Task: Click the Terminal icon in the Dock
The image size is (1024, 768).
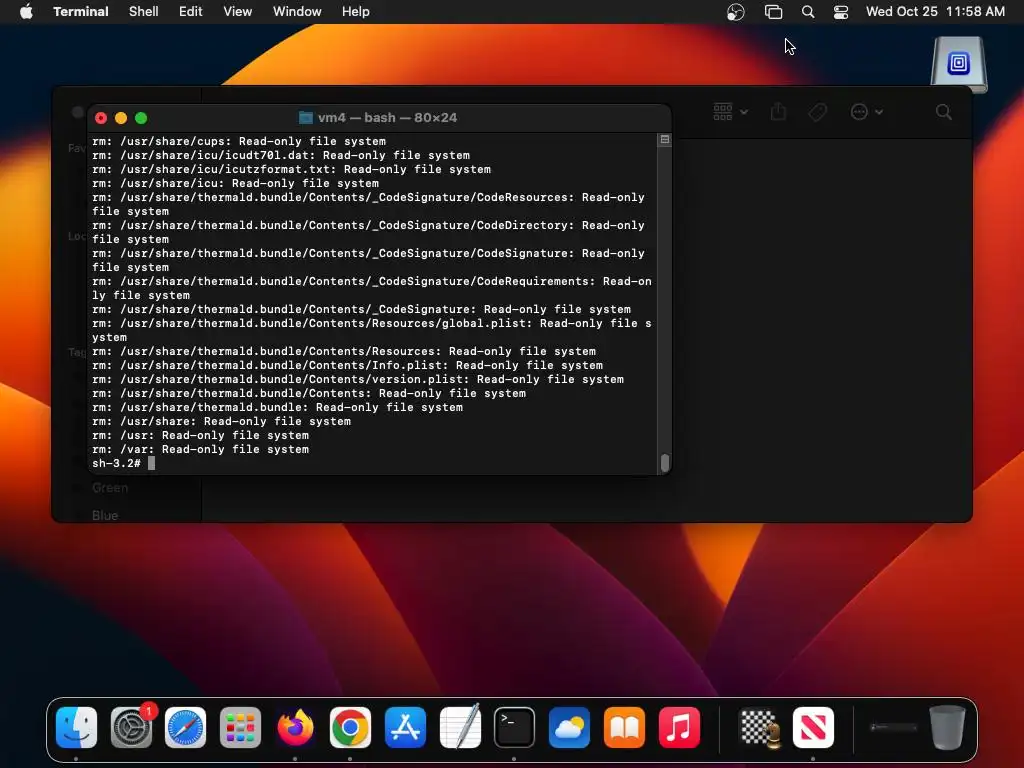Action: pos(514,728)
